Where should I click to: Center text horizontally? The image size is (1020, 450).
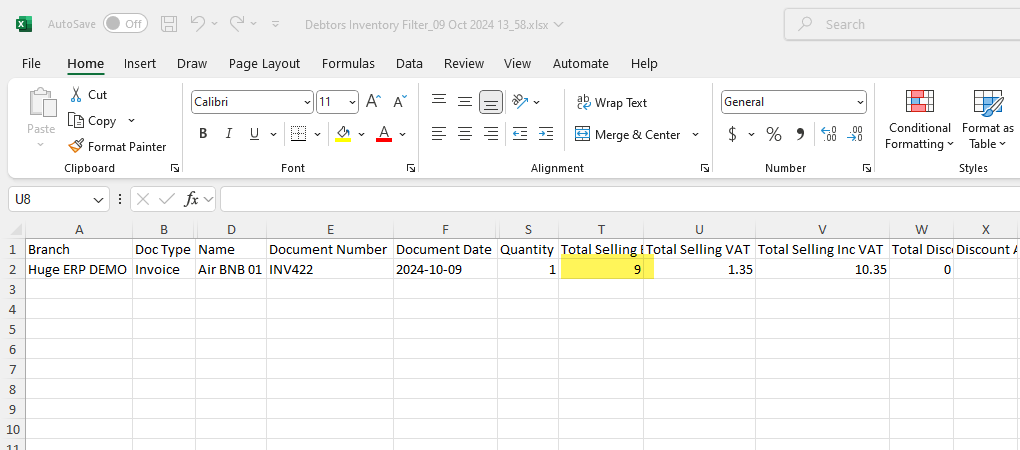[464, 134]
